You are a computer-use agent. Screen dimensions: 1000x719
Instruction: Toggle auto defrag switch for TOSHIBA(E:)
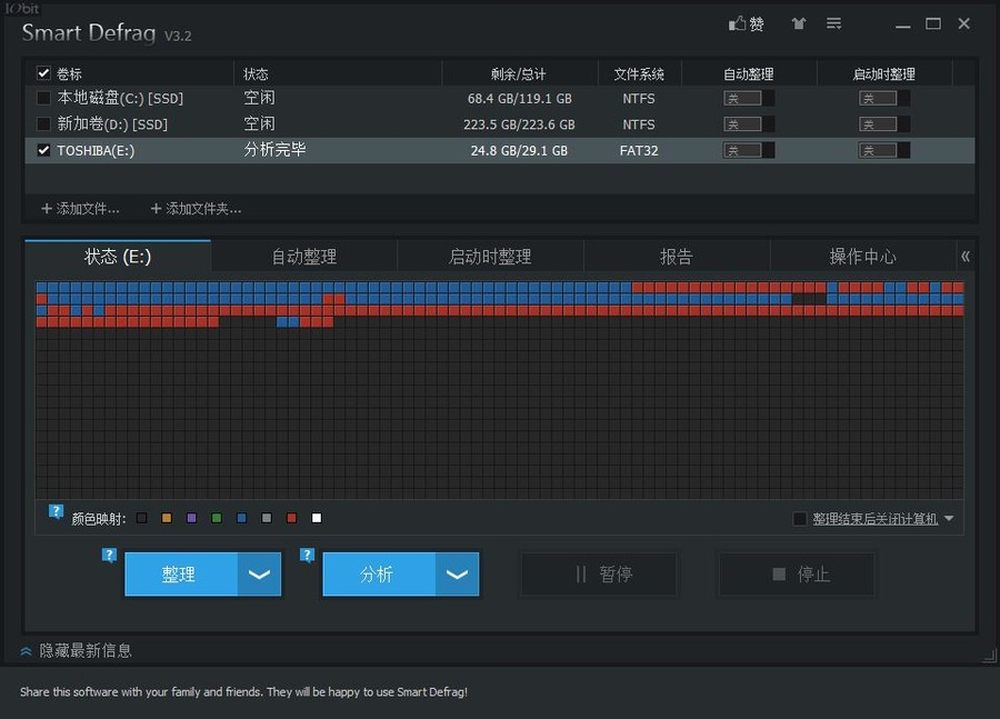(x=749, y=151)
